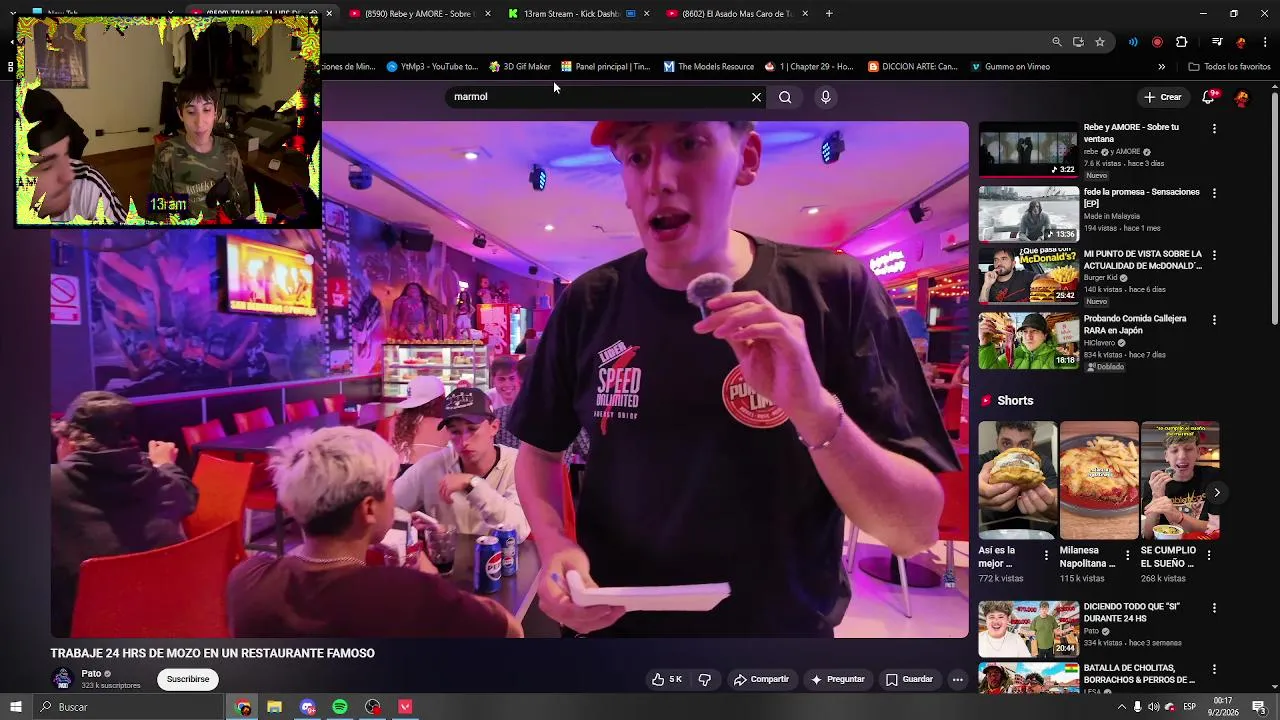Click the YouTube search magnifier button
This screenshot has width=1280, height=720.
point(785,97)
